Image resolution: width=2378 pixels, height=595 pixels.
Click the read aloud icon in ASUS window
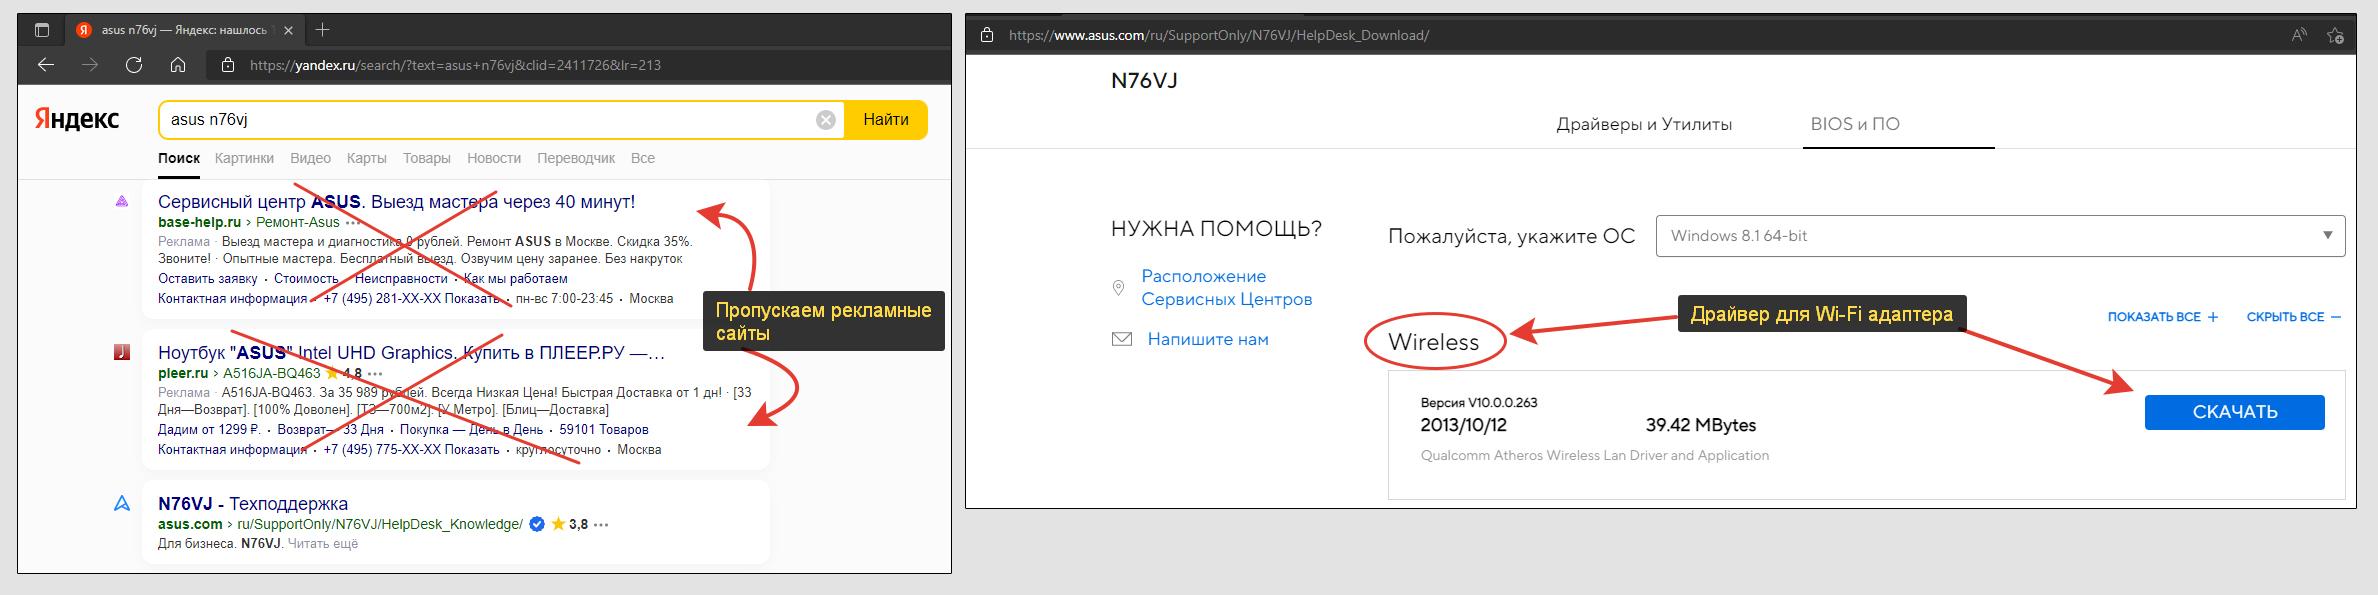click(x=2299, y=35)
